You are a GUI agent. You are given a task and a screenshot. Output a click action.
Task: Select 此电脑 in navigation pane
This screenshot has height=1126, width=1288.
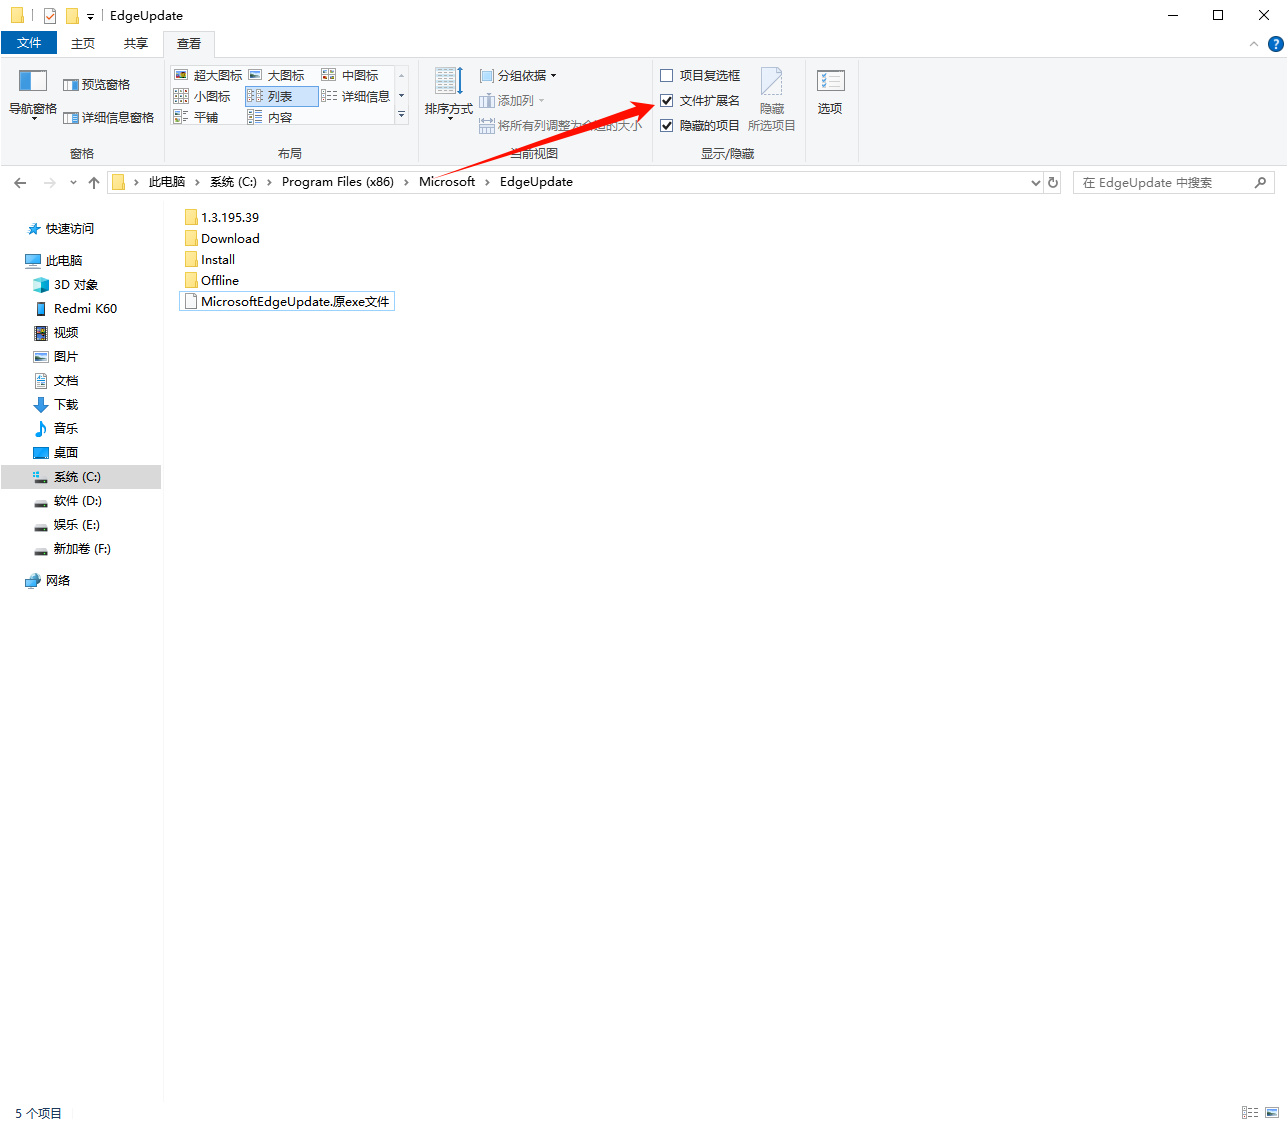(x=55, y=261)
